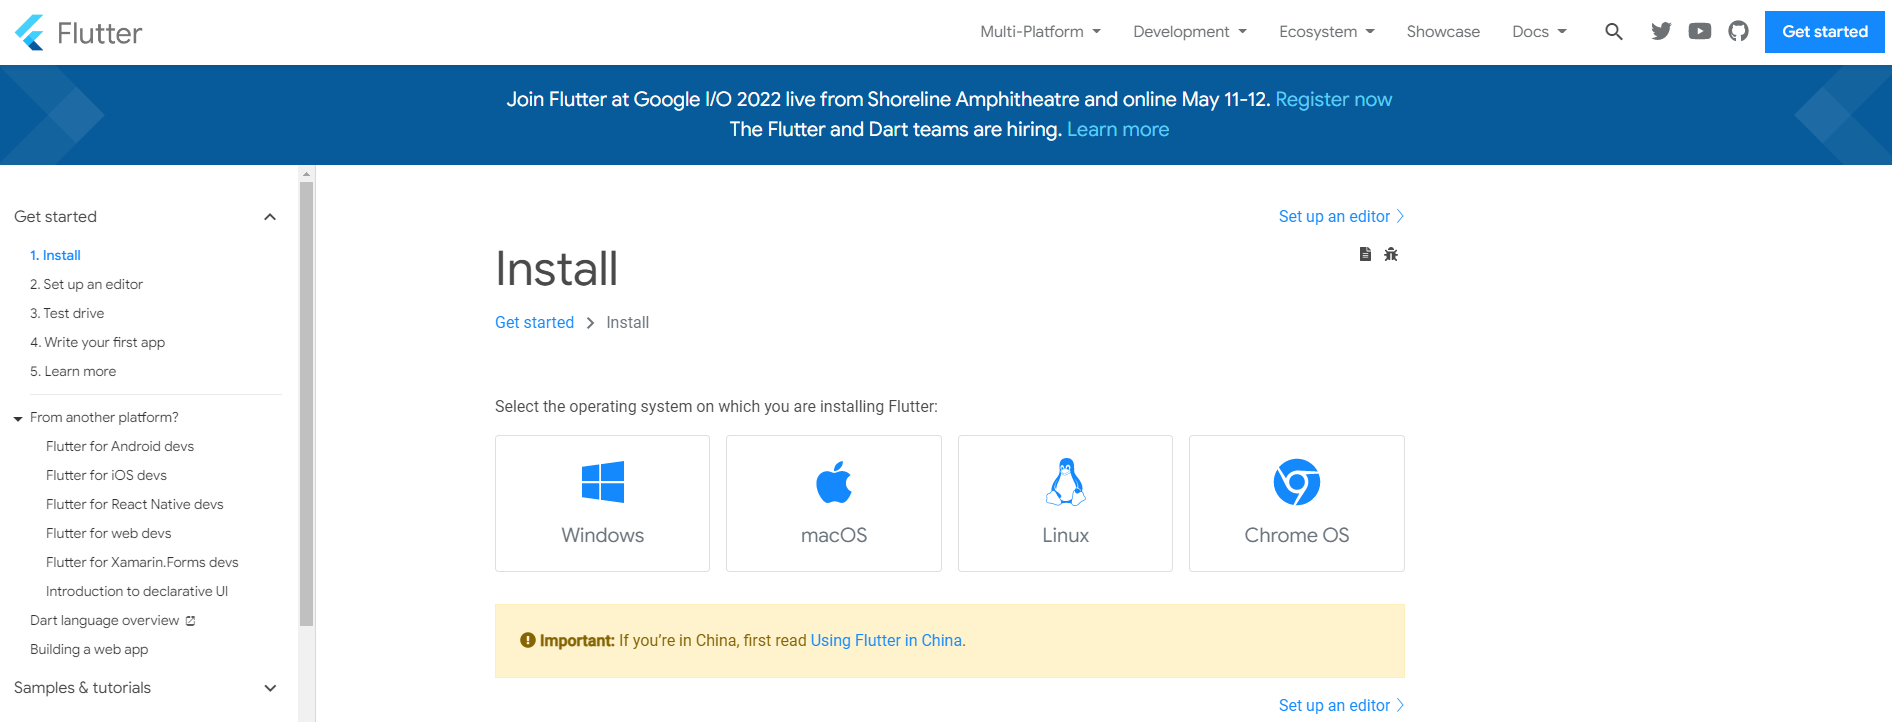Screen dimensions: 1892x722
Task: Open Building a web app
Action: point(89,649)
